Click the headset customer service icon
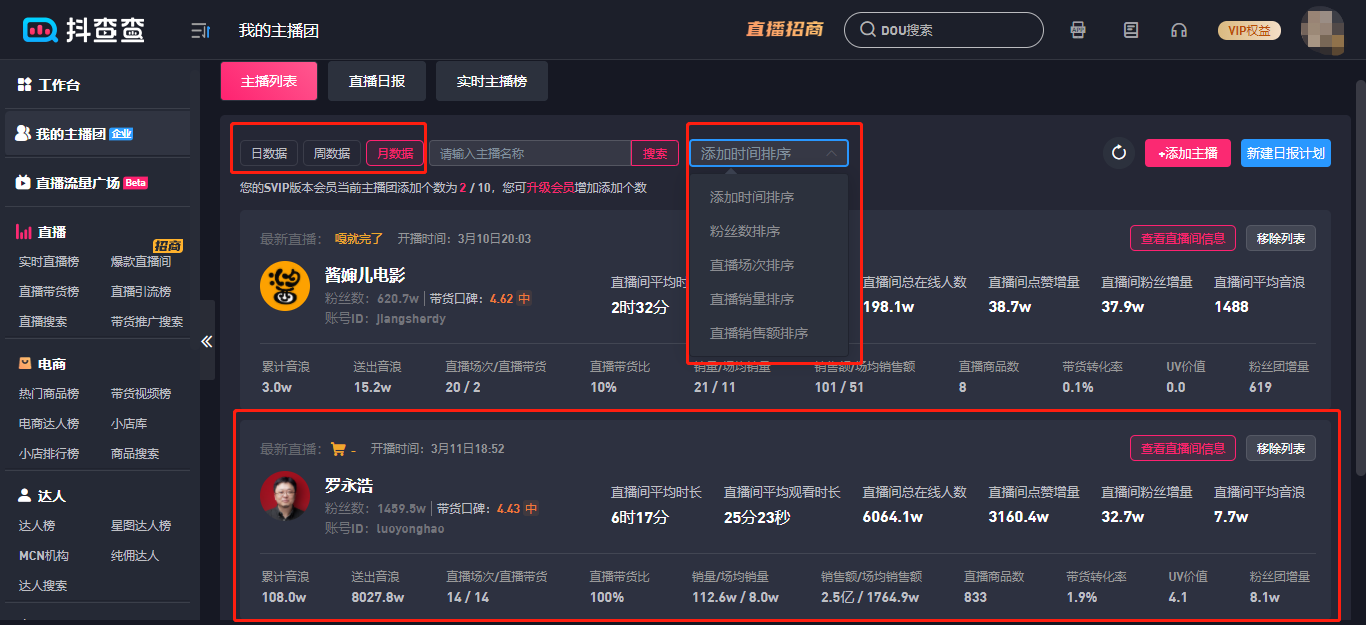The height and width of the screenshot is (625, 1366). click(x=1179, y=30)
